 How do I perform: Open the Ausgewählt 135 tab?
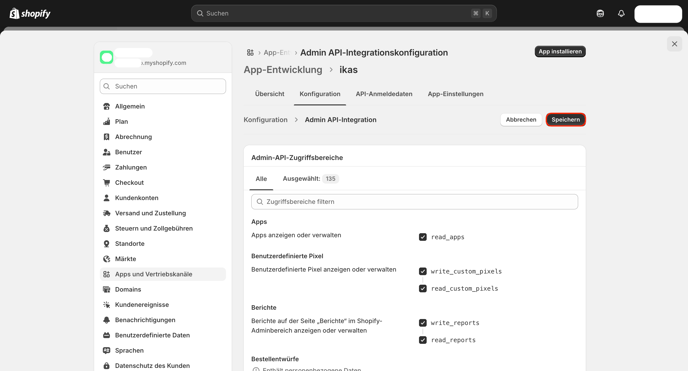click(x=310, y=178)
